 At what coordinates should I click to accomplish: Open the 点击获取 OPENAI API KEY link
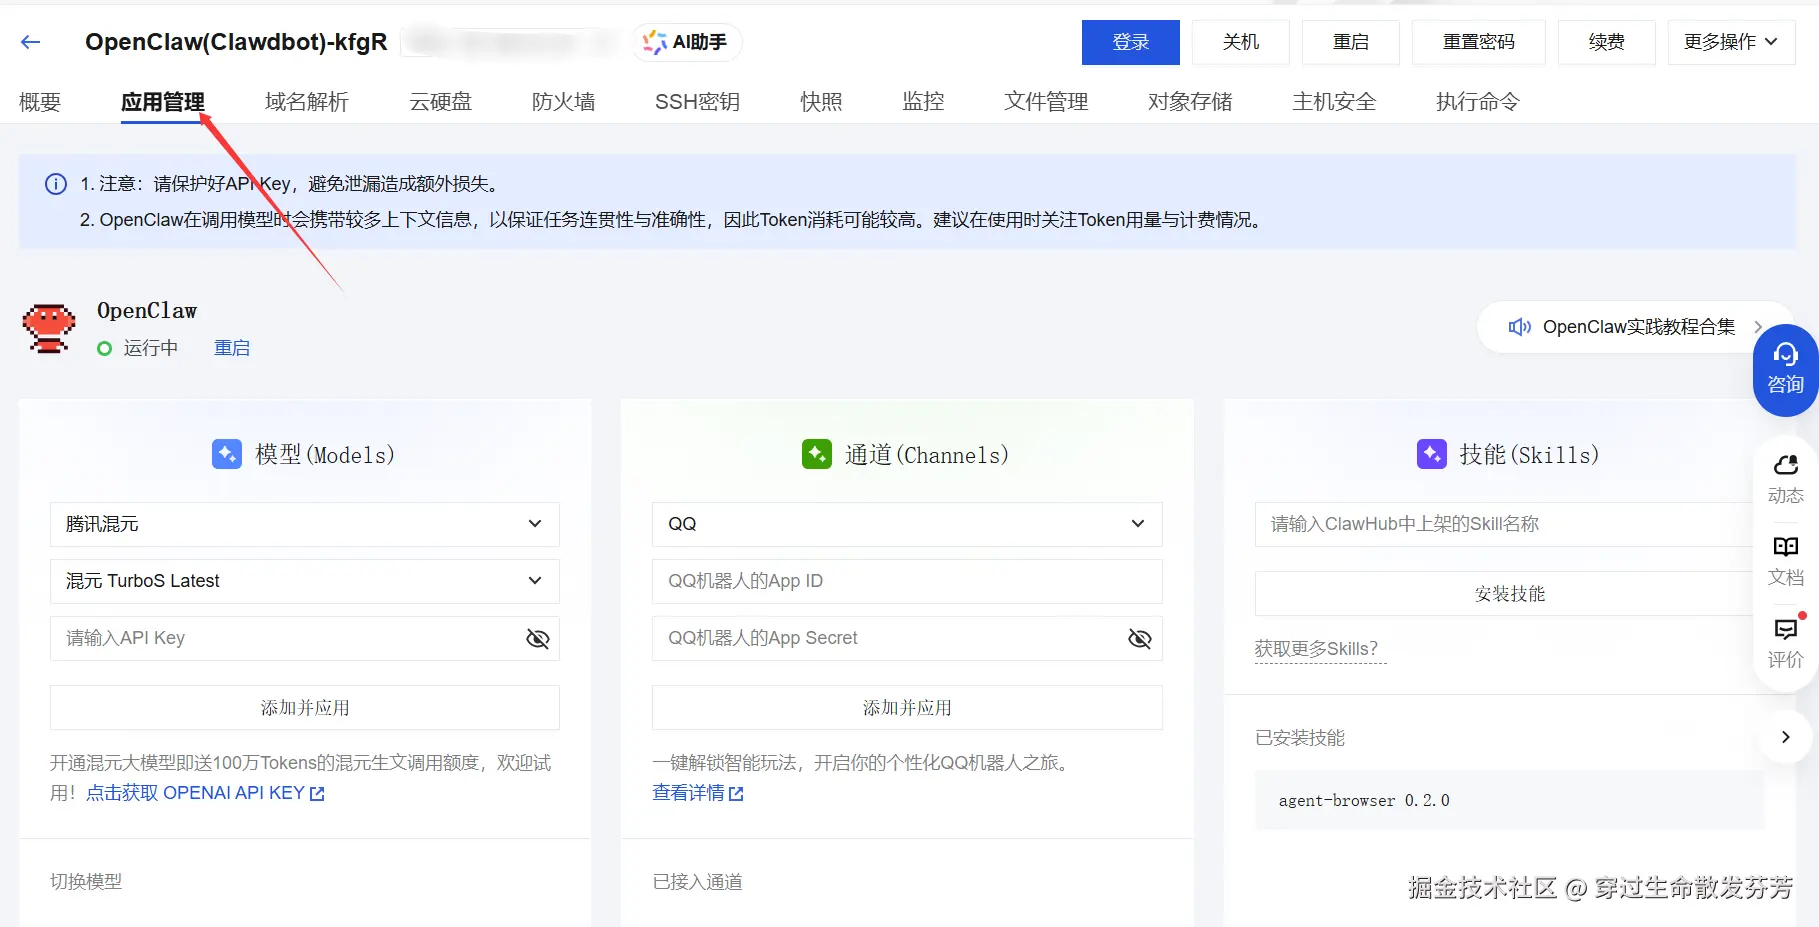coord(205,793)
